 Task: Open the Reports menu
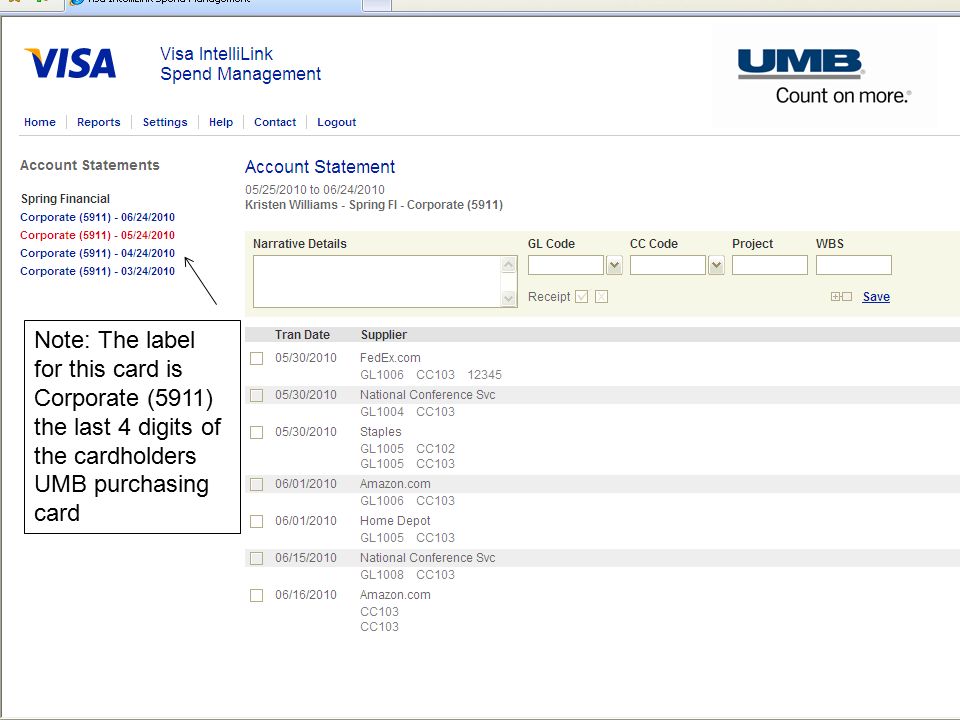(x=99, y=122)
